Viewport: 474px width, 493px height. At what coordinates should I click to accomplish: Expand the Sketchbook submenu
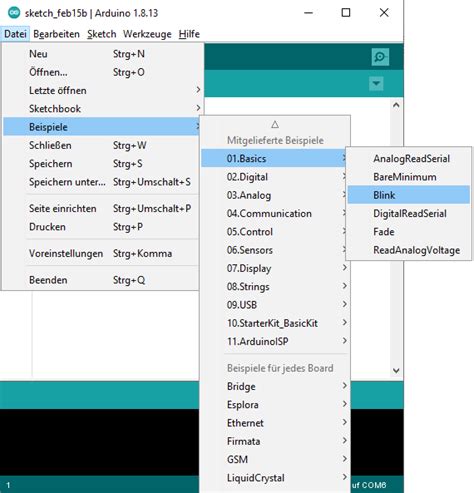pyautogui.click(x=102, y=109)
